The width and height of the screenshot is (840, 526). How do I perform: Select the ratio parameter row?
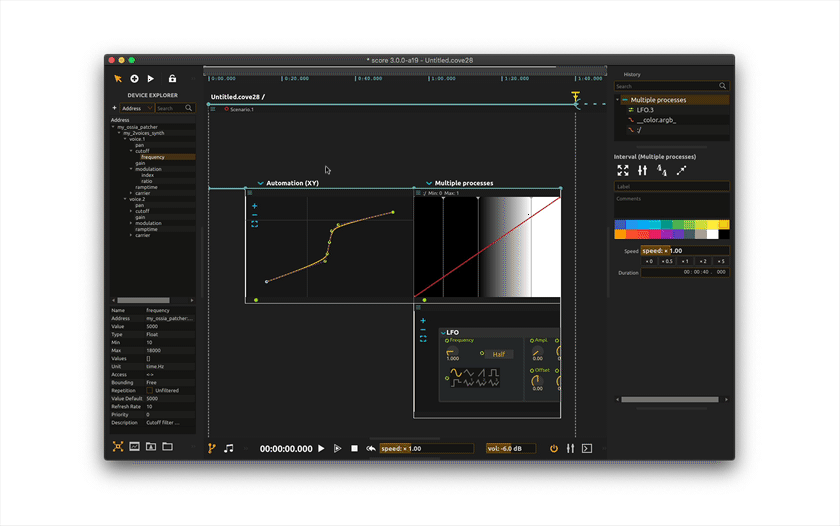(x=147, y=181)
